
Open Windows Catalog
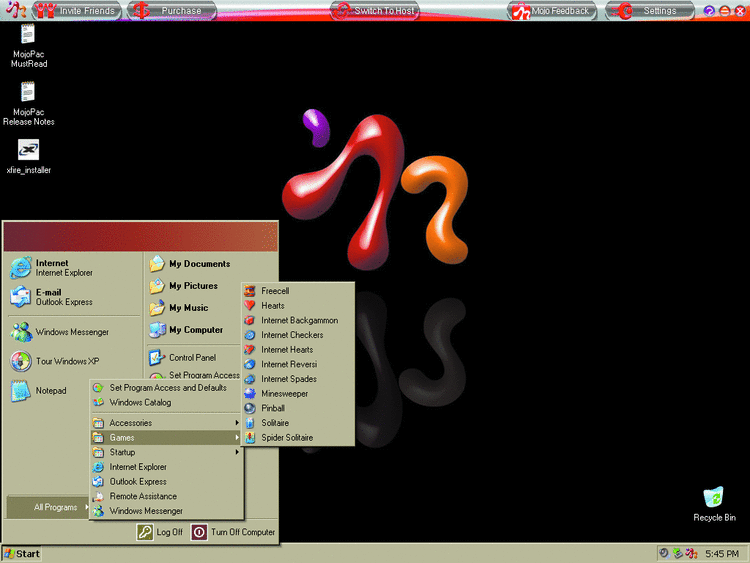tap(167, 403)
